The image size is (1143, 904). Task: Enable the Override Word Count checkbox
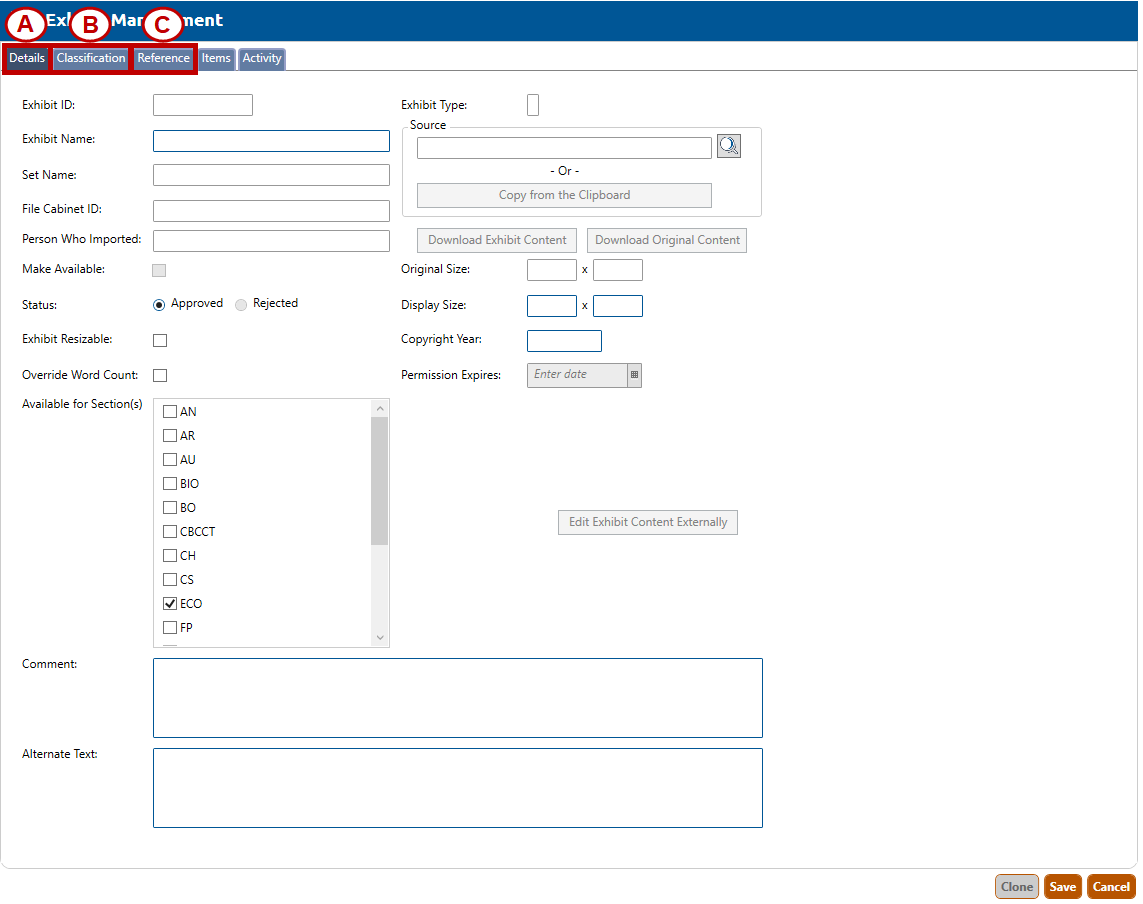pyautogui.click(x=160, y=376)
